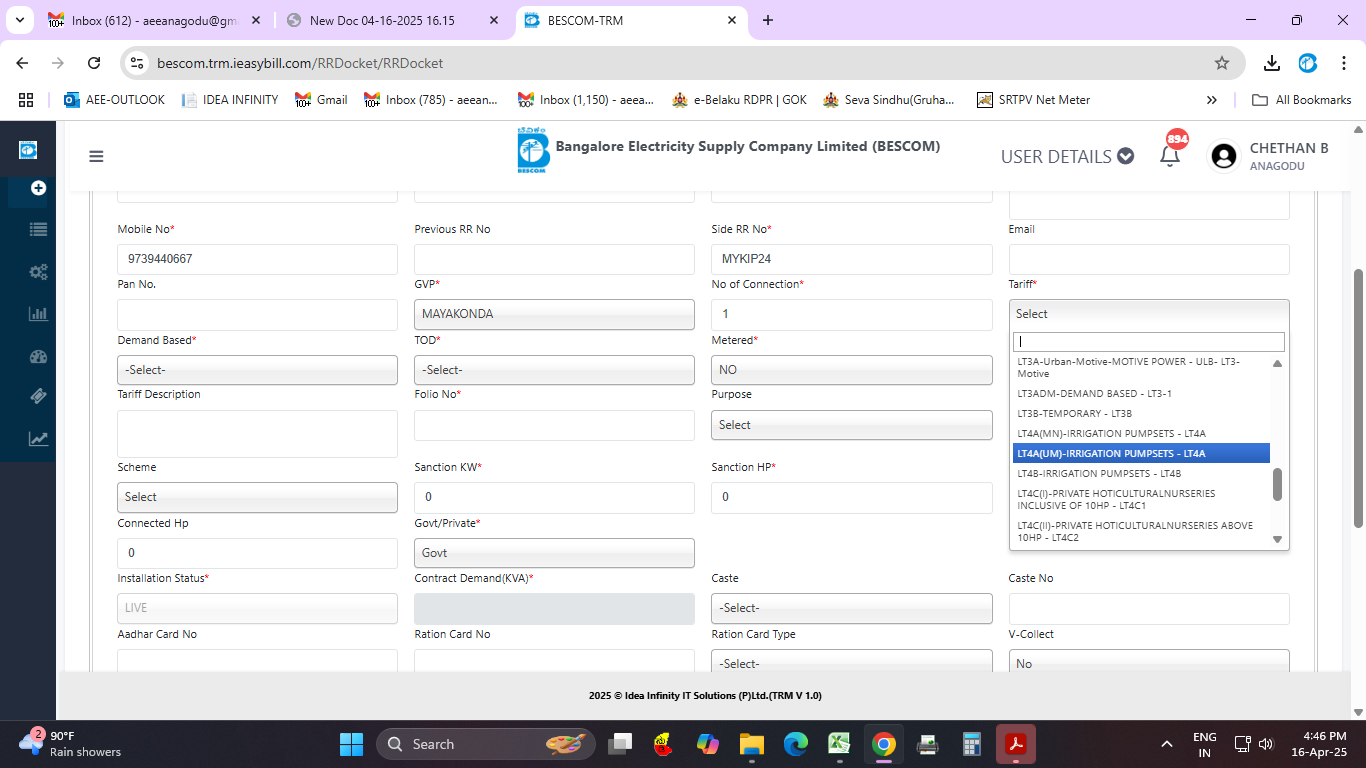The image size is (1366, 768).
Task: Click the ticket icon in sidebar
Action: [x=38, y=397]
